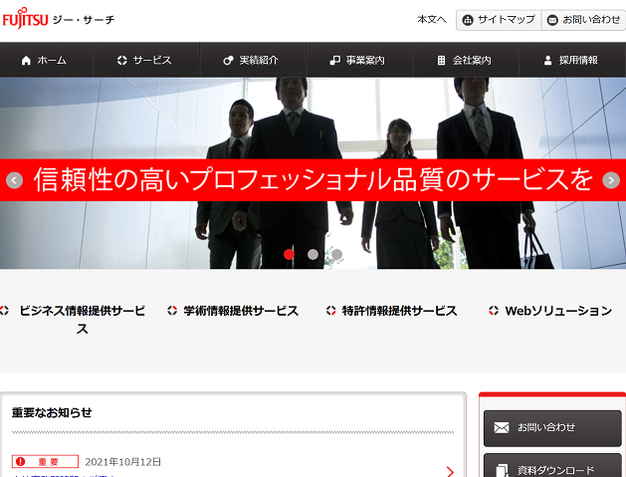Select the second carousel dot

[313, 254]
